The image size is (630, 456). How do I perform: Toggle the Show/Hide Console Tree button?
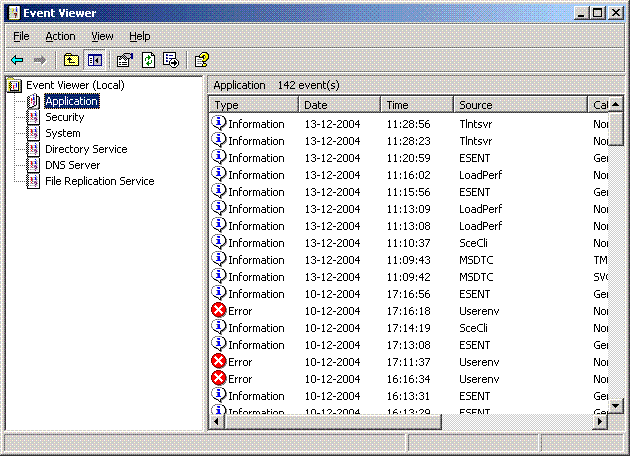95,60
